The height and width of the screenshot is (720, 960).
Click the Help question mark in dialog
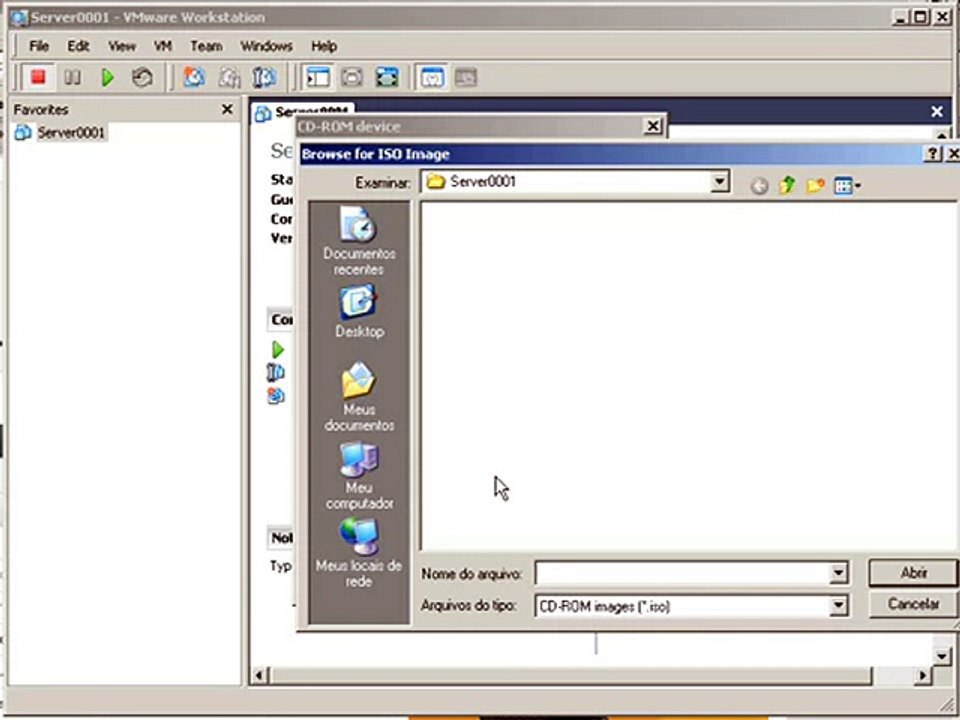tap(932, 154)
